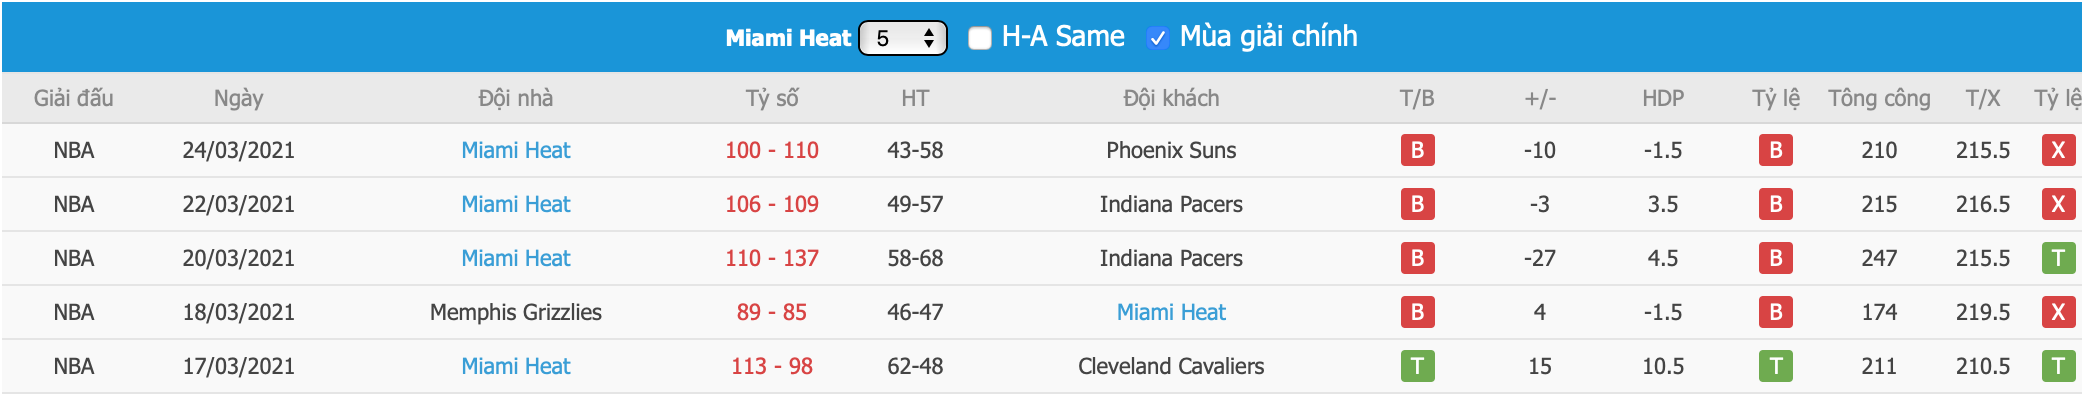Click the Ngày column header
The image size is (2084, 400).
click(x=238, y=98)
